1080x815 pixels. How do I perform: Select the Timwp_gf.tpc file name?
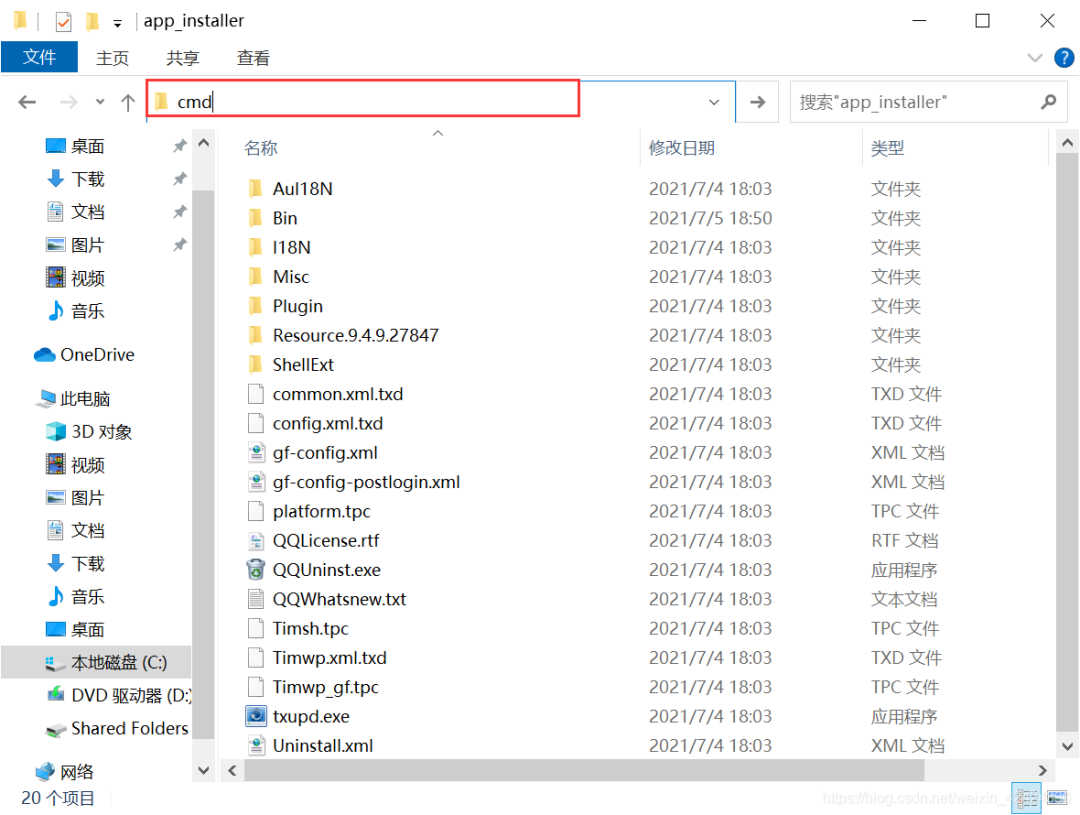(x=326, y=687)
